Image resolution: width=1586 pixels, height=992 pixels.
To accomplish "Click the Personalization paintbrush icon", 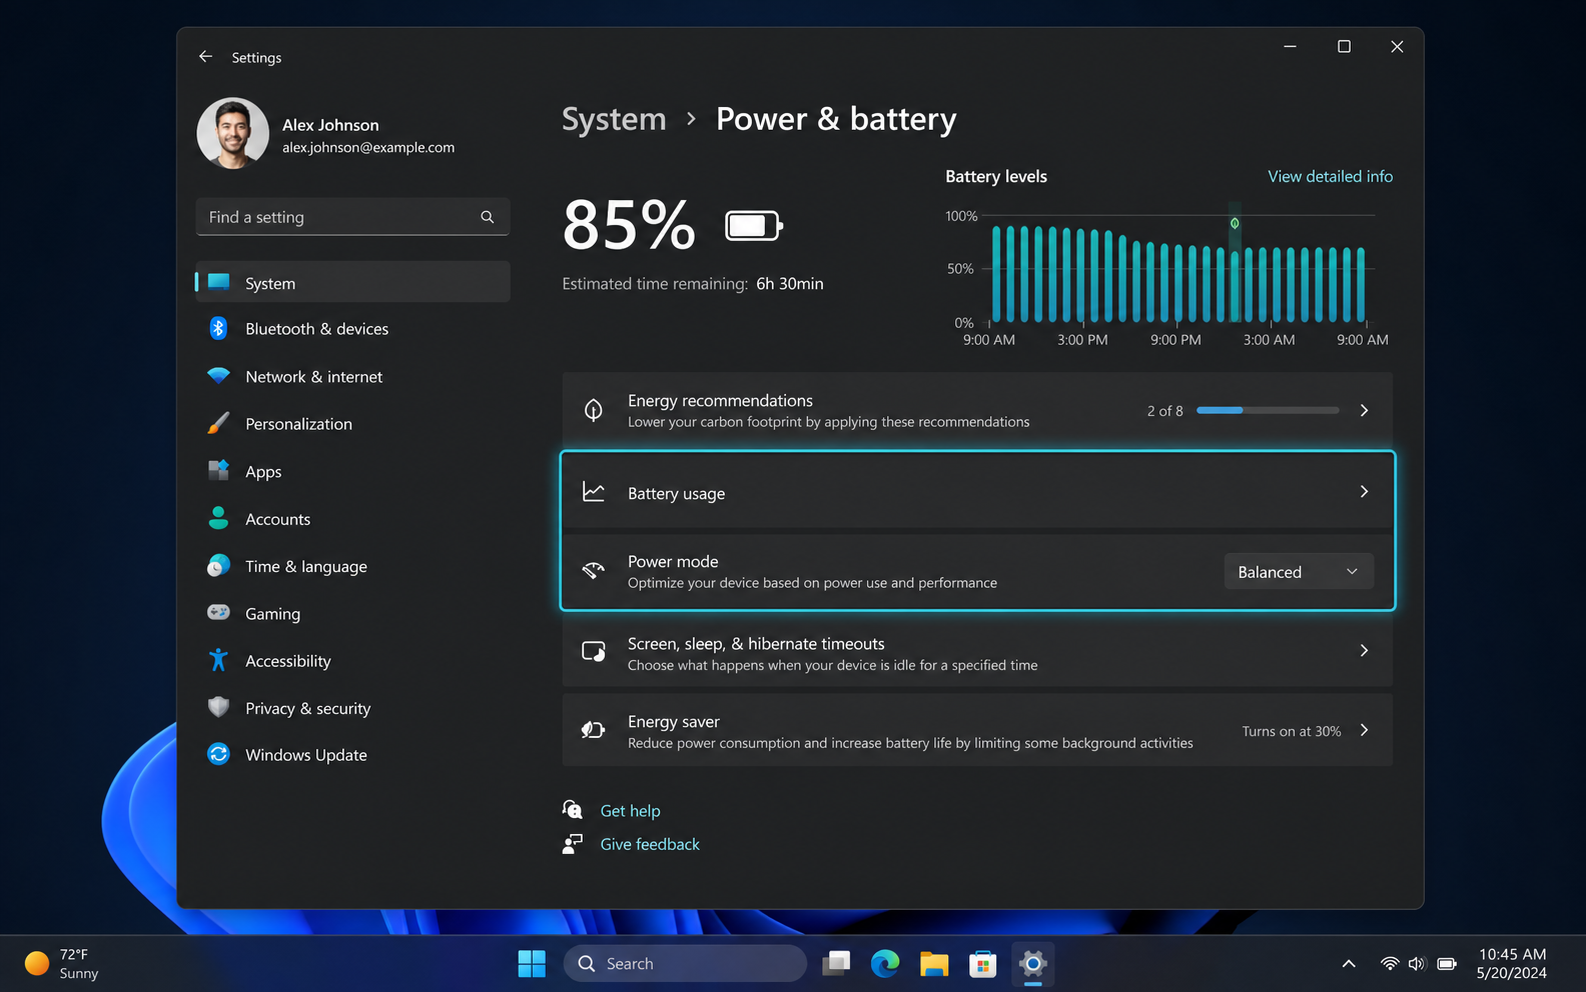I will pos(218,423).
